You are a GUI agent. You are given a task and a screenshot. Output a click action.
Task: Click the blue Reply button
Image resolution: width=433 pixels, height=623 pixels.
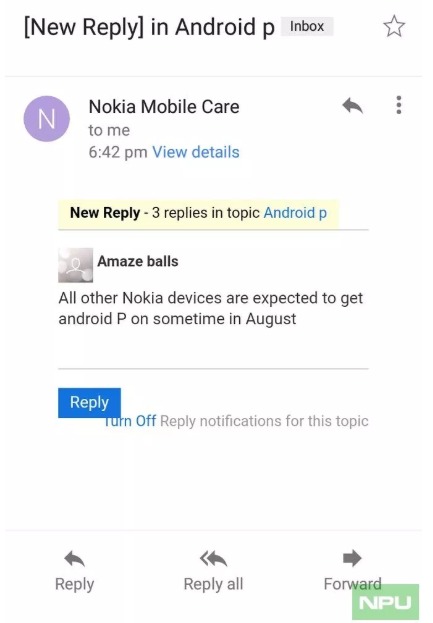tap(89, 402)
